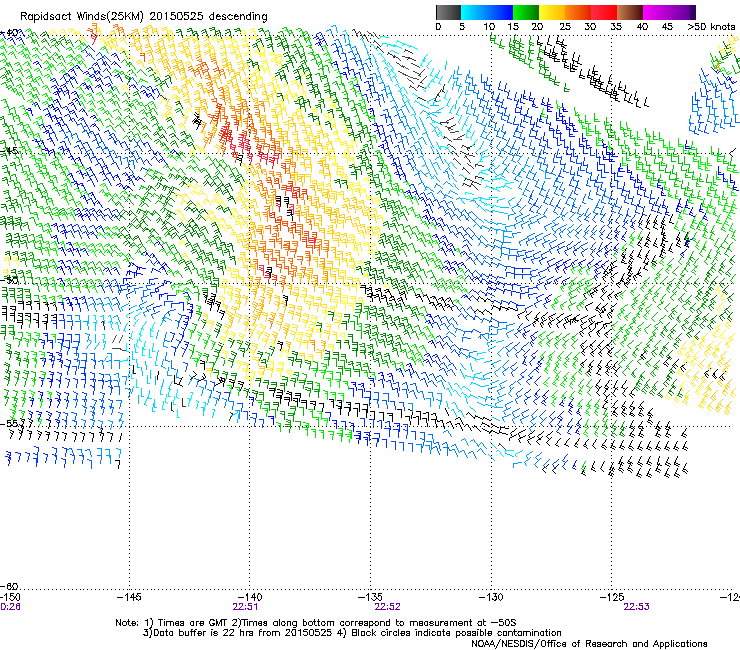This screenshot has height=650, width=740.
Task: Select the red 30-35 knots legend band
Action: point(604,12)
